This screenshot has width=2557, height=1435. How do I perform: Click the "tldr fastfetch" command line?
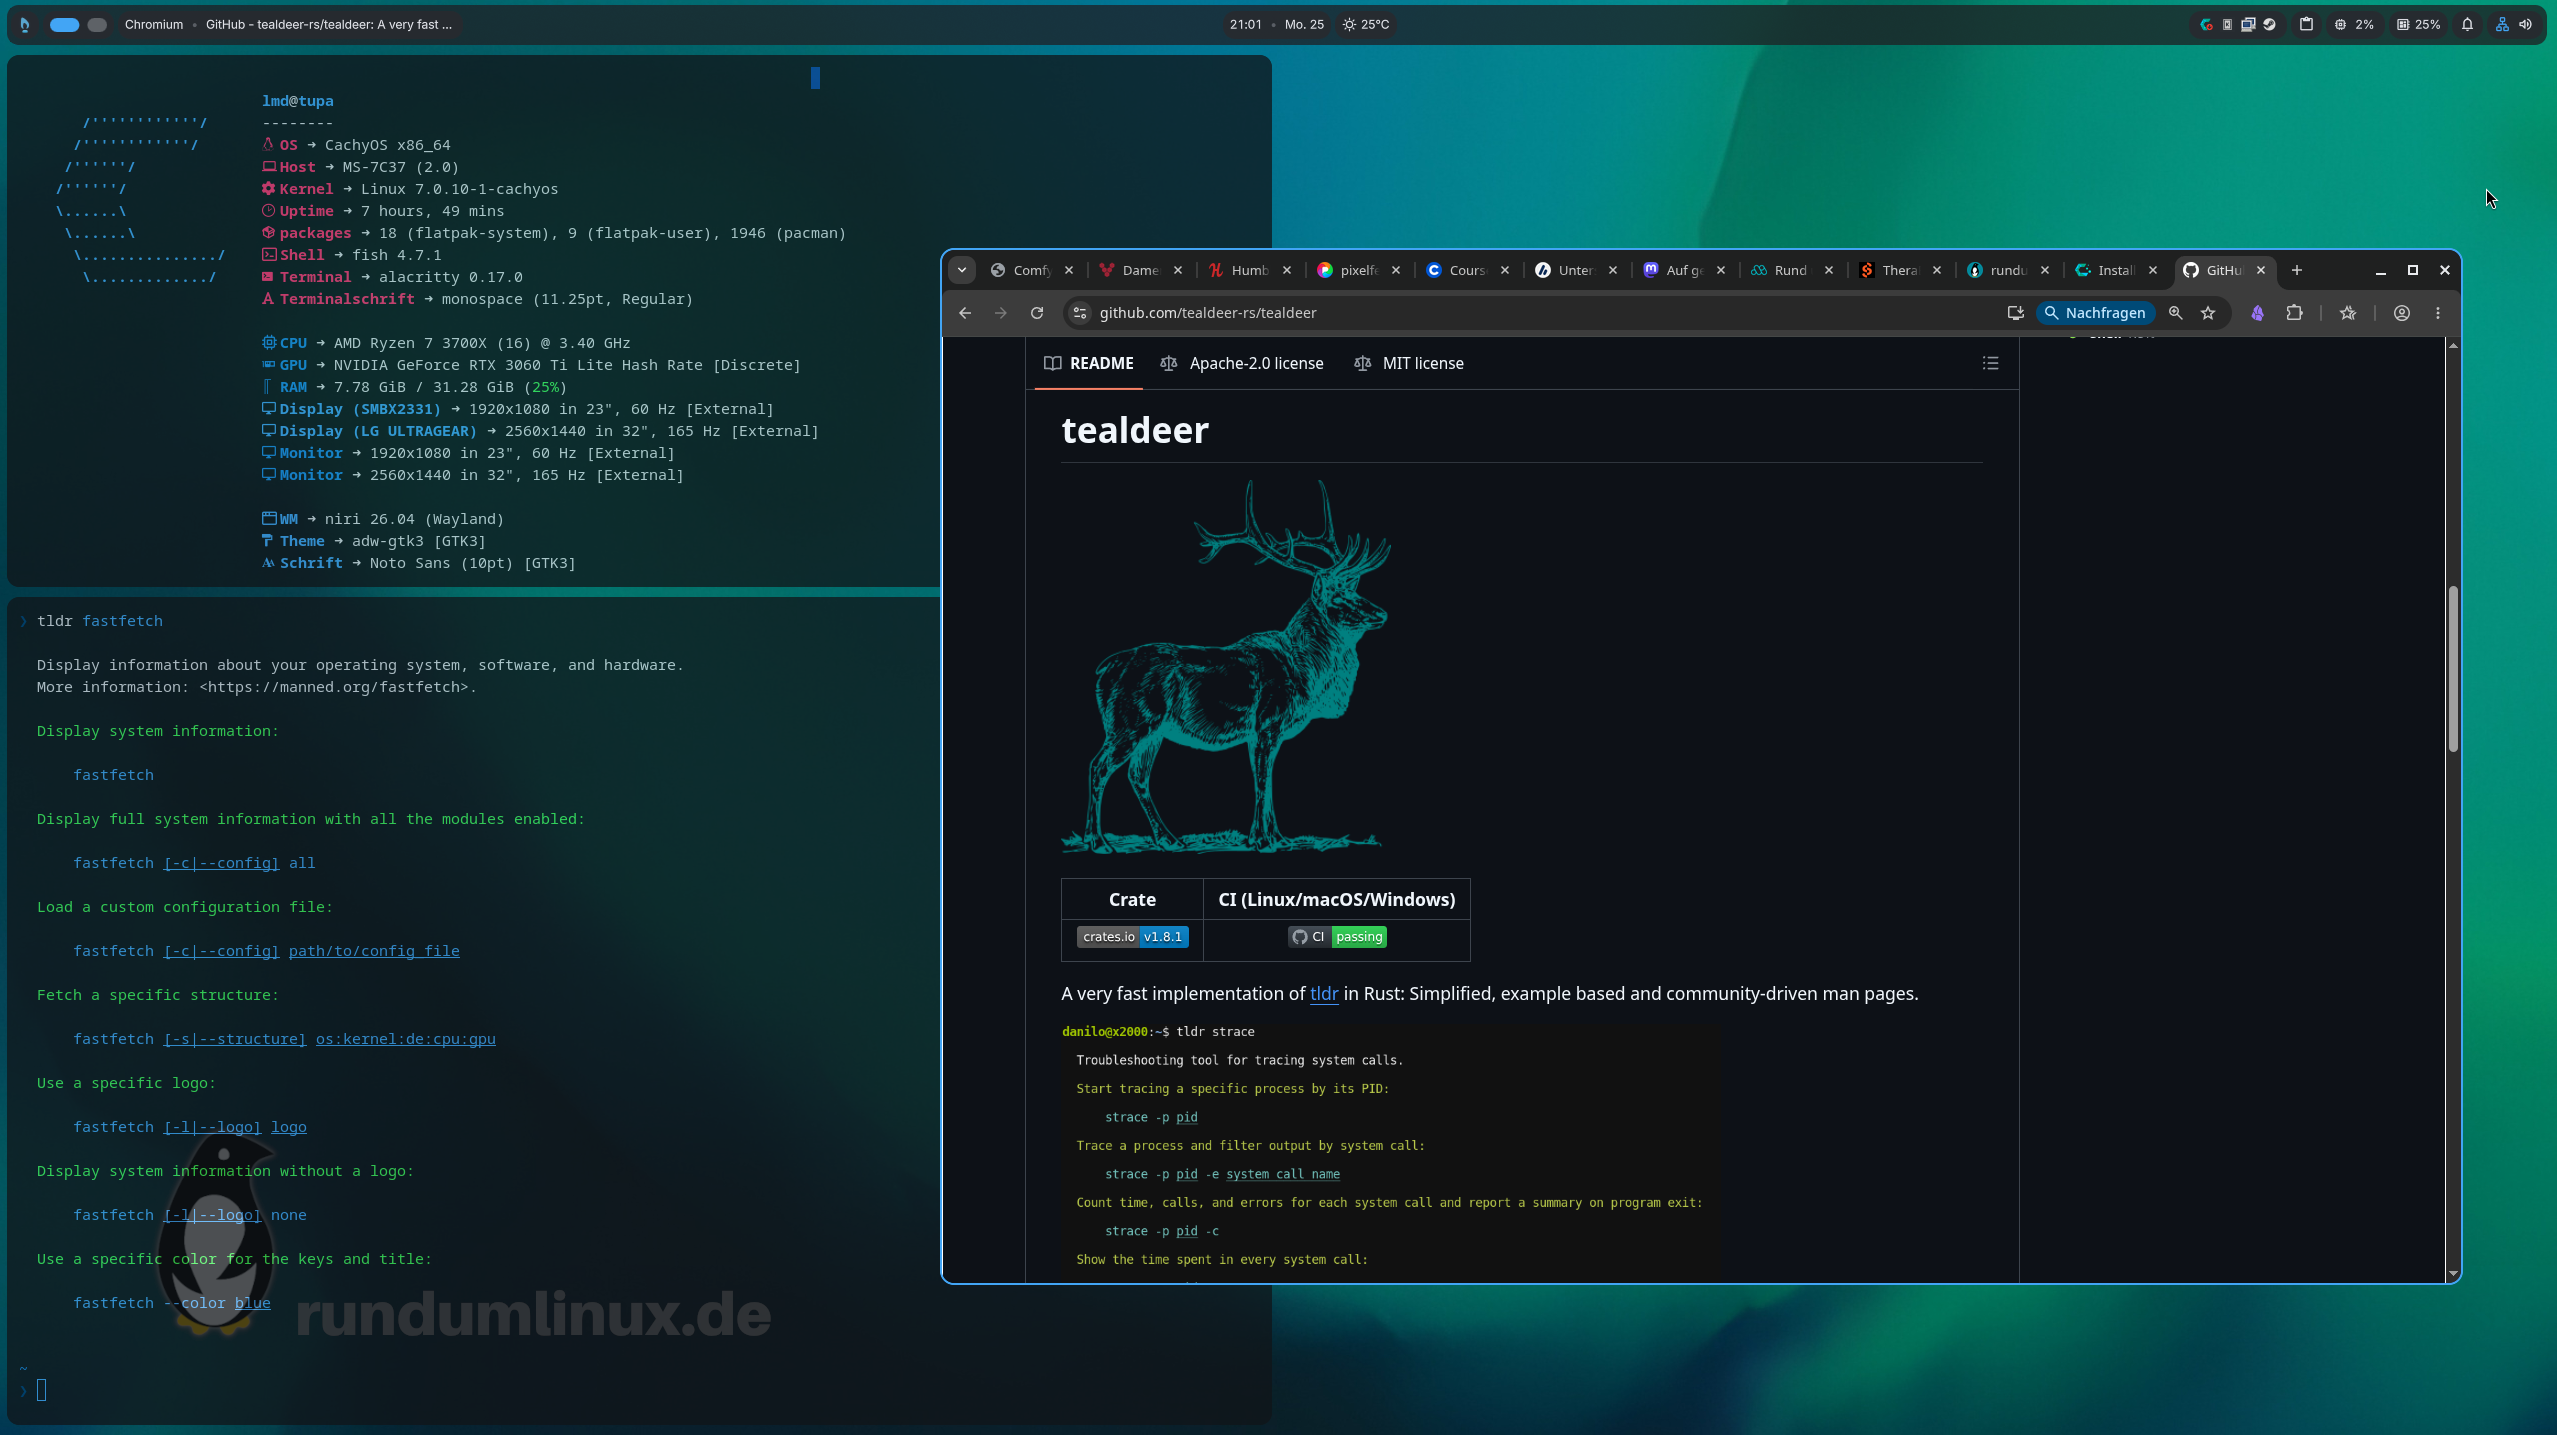[x=100, y=621]
